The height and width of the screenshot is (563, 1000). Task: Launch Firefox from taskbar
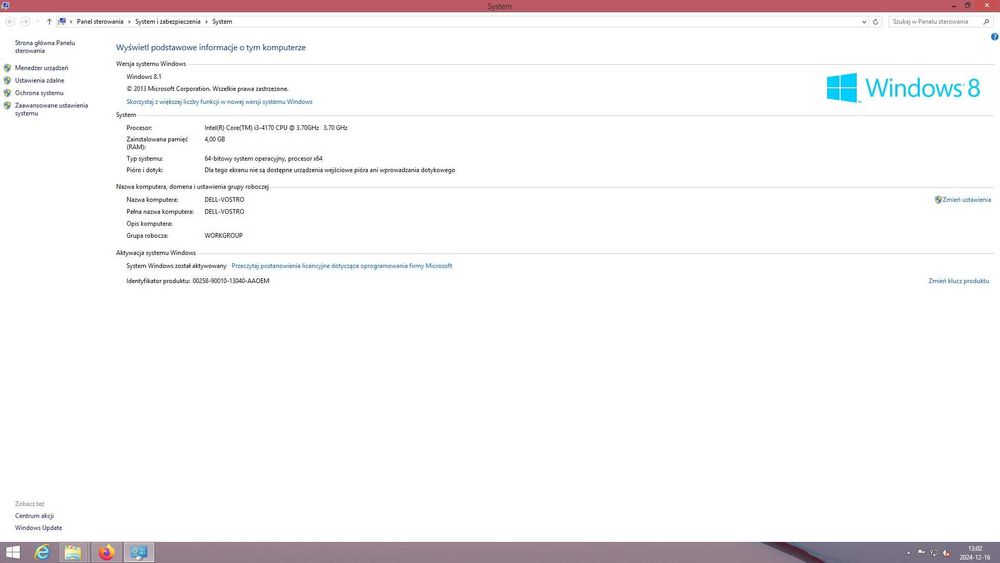click(106, 552)
